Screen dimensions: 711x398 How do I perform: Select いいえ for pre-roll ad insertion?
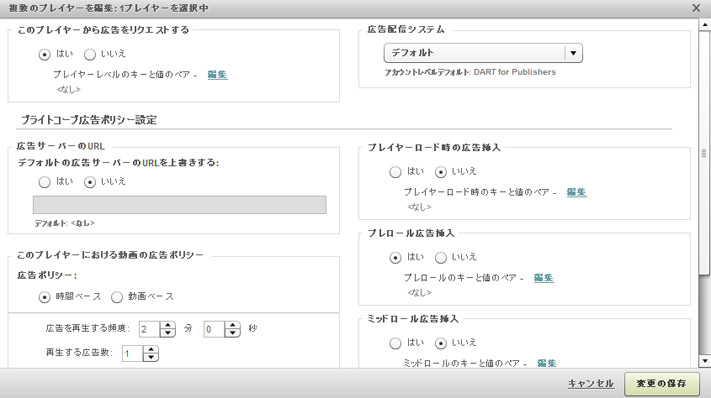coord(441,258)
